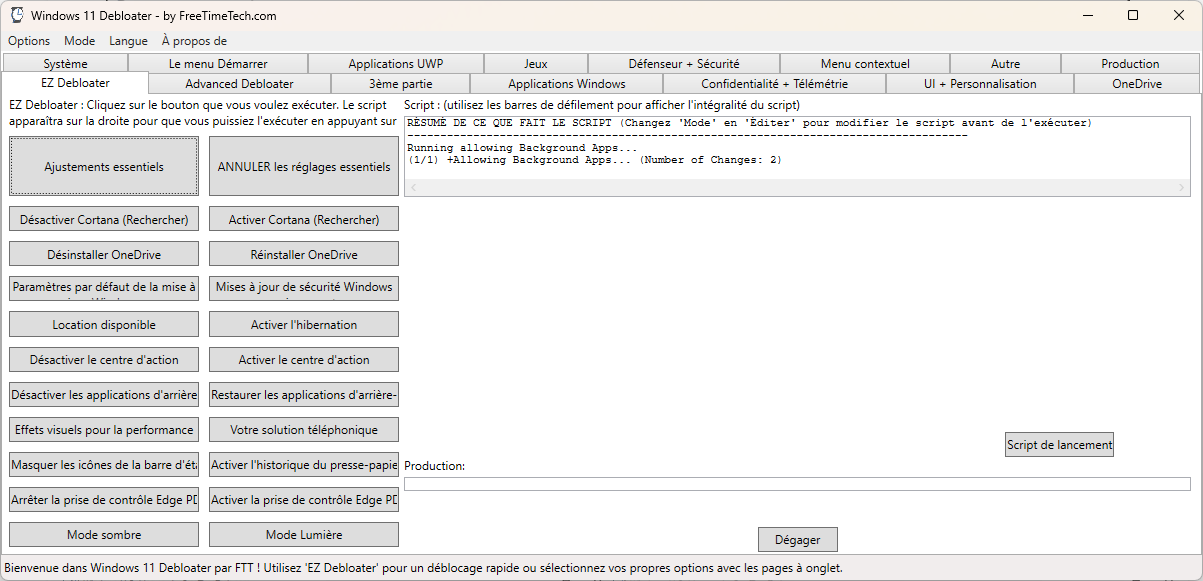The image size is (1203, 581).
Task: Open the OneDrive tab
Action: click(x=1137, y=84)
